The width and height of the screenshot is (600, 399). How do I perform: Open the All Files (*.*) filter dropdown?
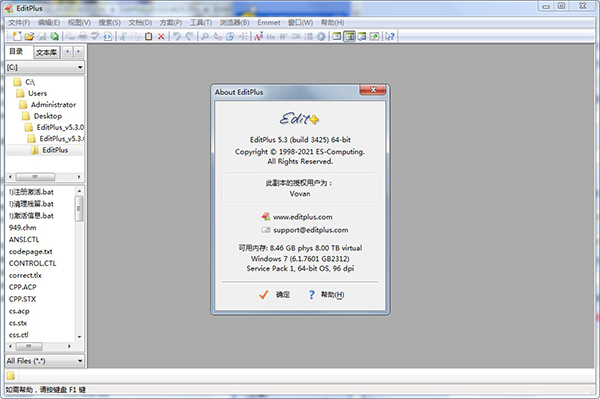coord(45,361)
